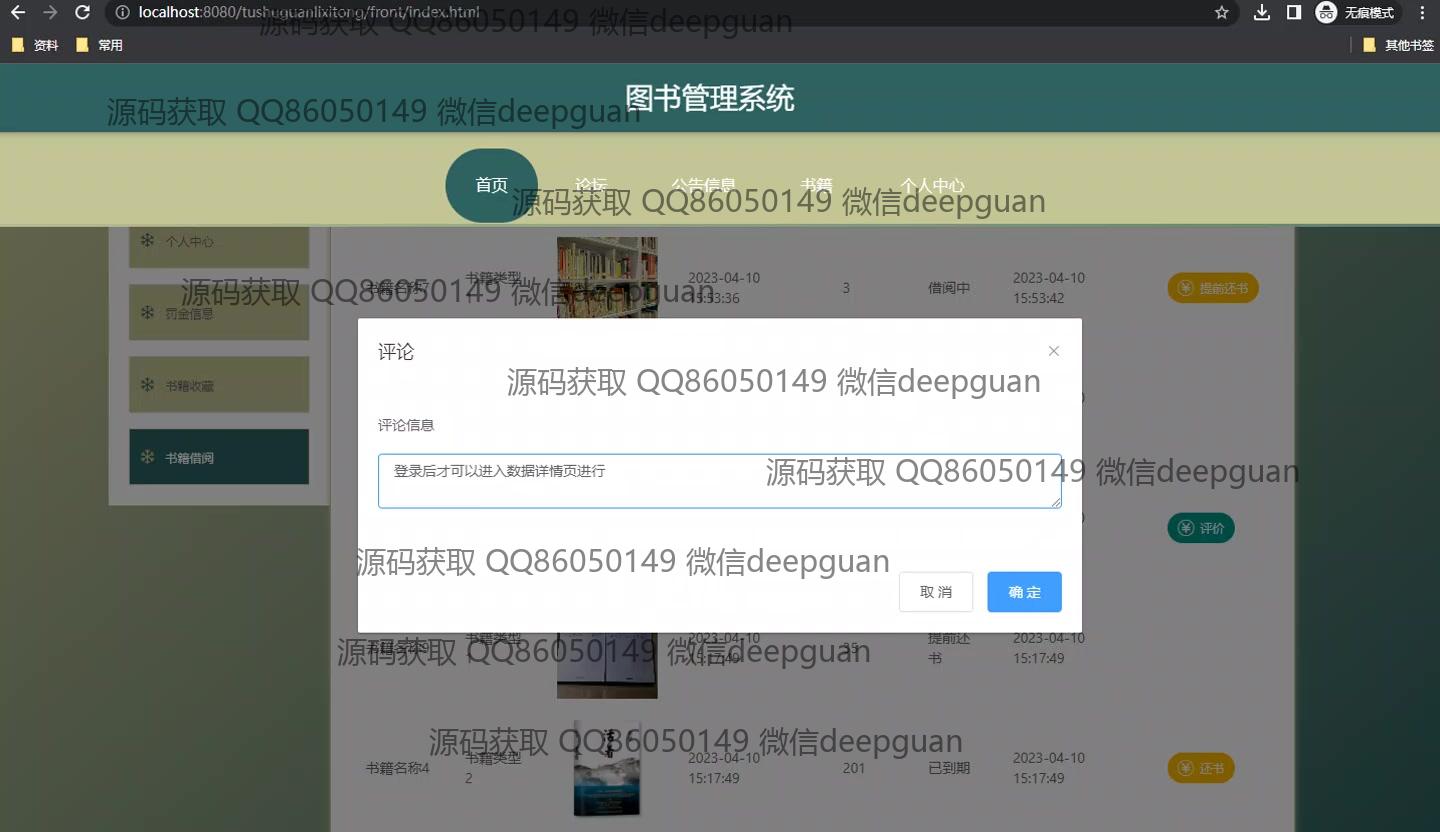Click the snowflake icon beside 书籍收藏
This screenshot has height=832, width=1440.
click(147, 385)
